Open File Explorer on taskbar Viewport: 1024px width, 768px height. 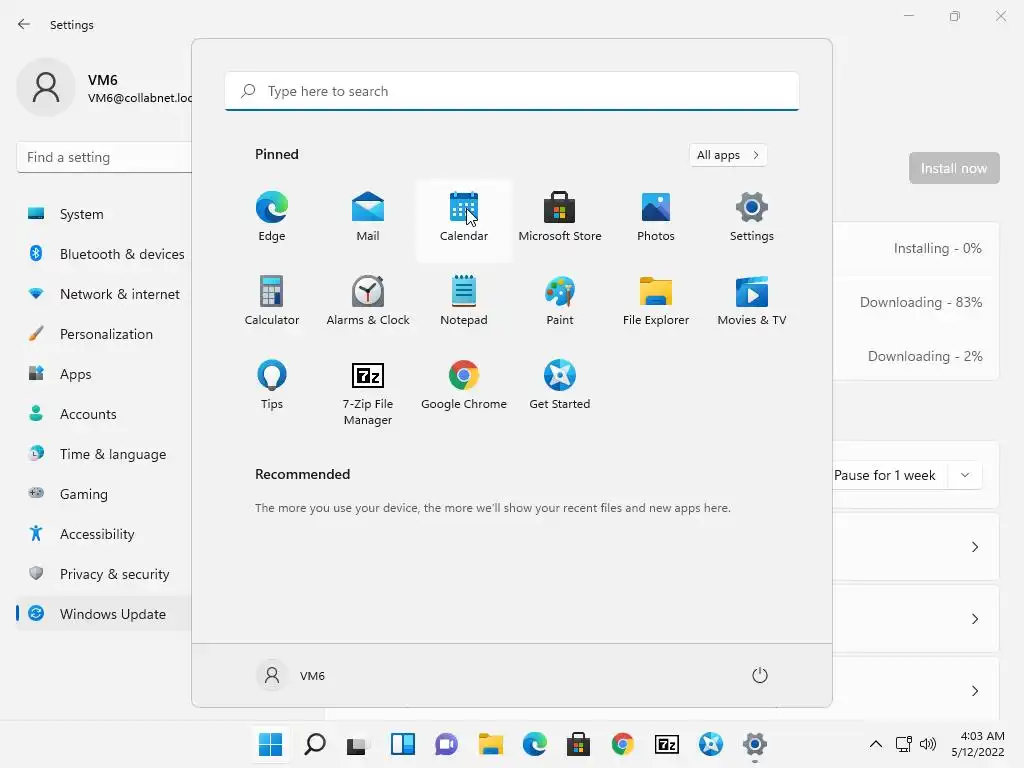coord(490,744)
